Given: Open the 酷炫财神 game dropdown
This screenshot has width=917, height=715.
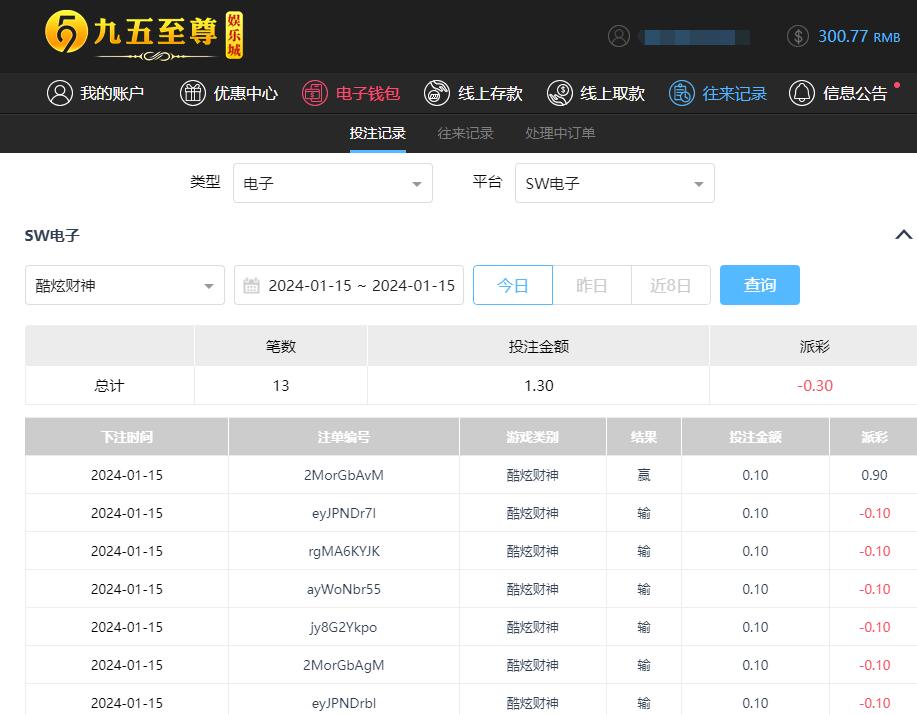Looking at the screenshot, I should pyautogui.click(x=125, y=285).
